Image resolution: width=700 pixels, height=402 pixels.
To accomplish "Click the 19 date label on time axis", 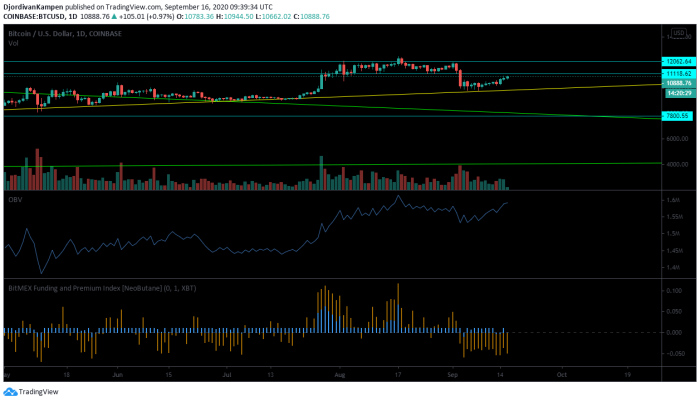I will point(627,375).
